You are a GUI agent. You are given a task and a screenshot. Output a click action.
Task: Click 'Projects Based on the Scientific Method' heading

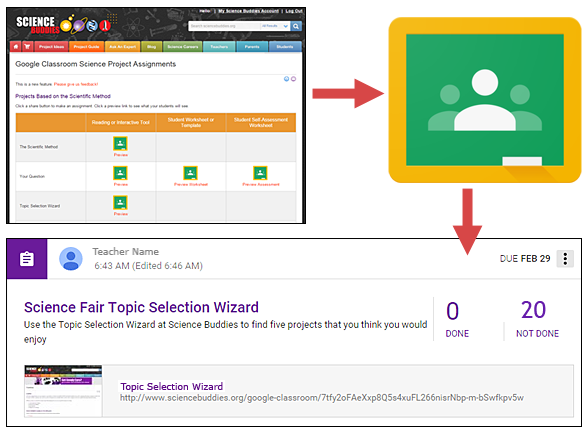63,96
